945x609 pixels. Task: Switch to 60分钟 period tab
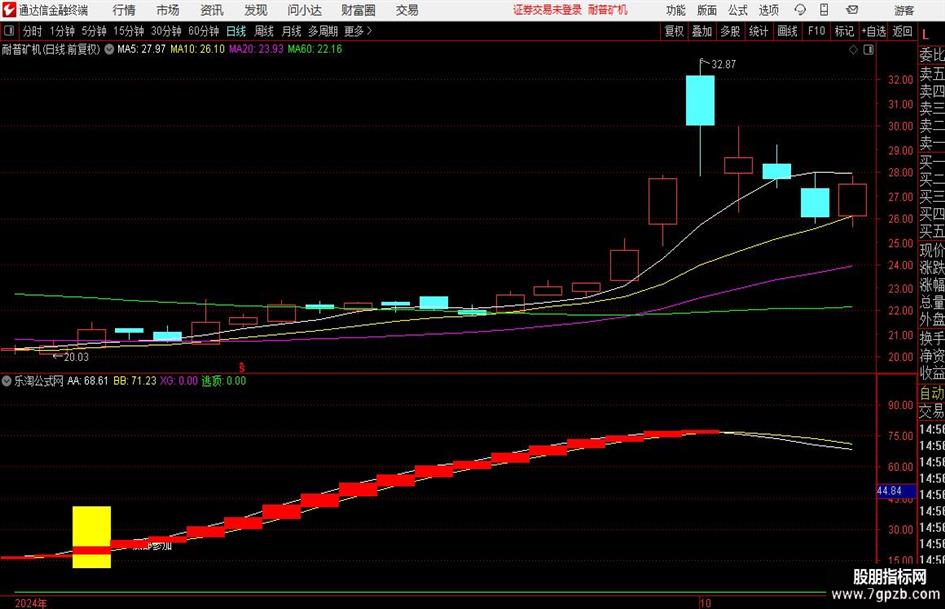click(204, 31)
